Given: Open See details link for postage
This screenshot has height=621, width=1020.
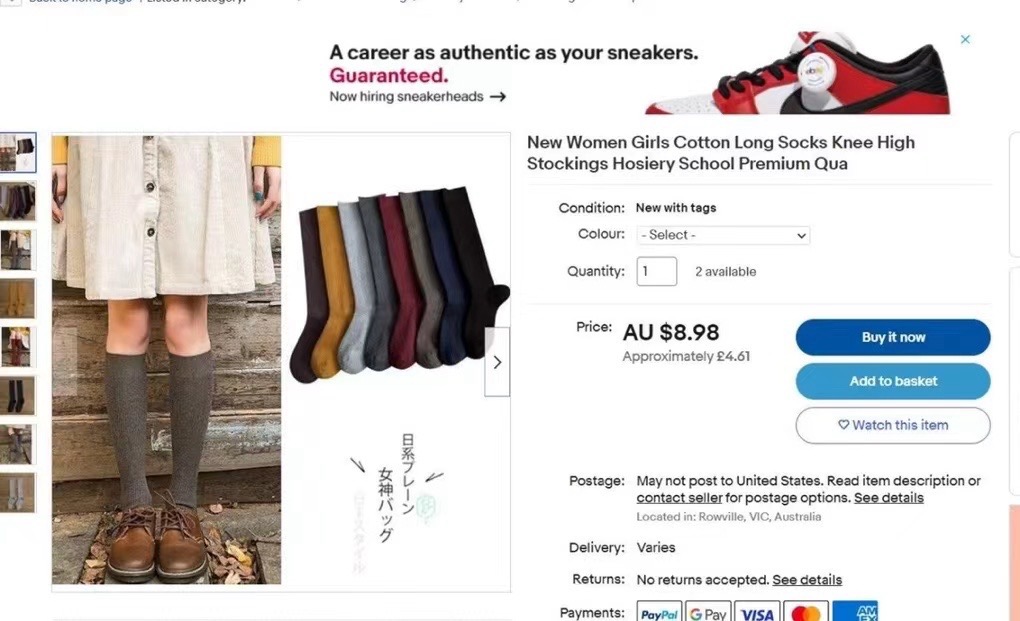Looking at the screenshot, I should (889, 498).
